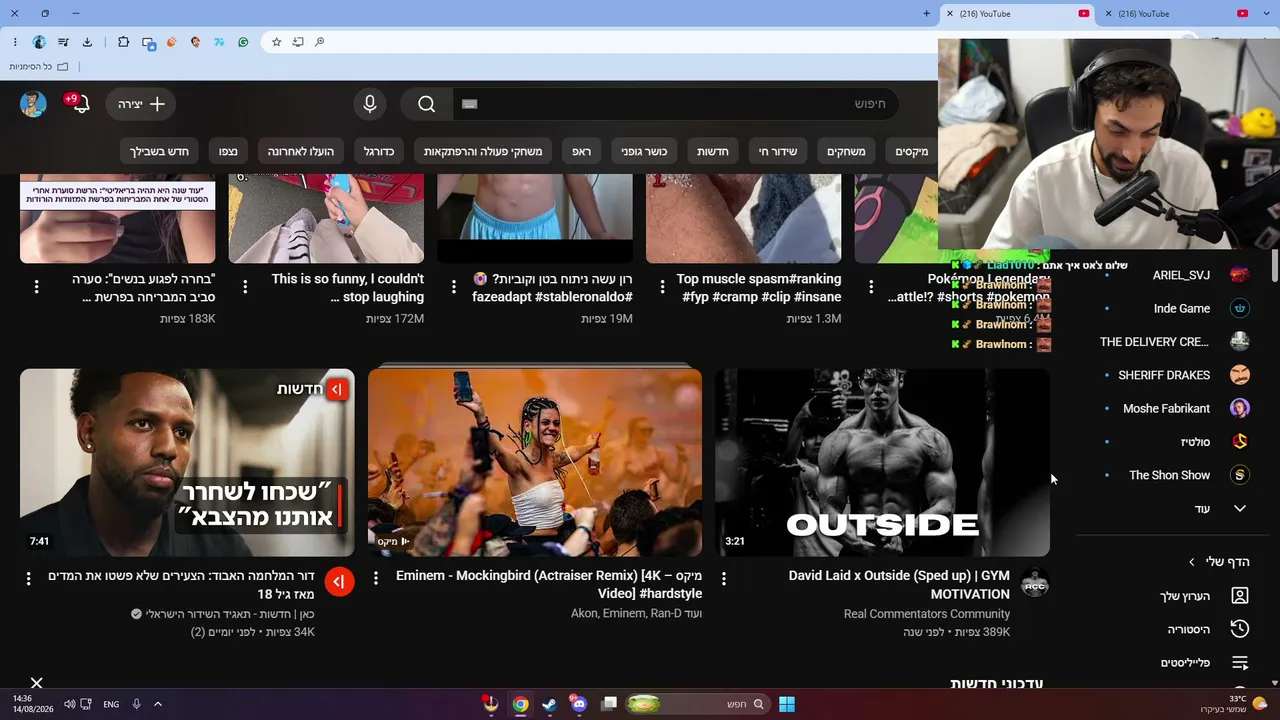This screenshot has height=720, width=1280.
Task: Open the Eminem Mockingbird mix thumbnail
Action: point(535,462)
